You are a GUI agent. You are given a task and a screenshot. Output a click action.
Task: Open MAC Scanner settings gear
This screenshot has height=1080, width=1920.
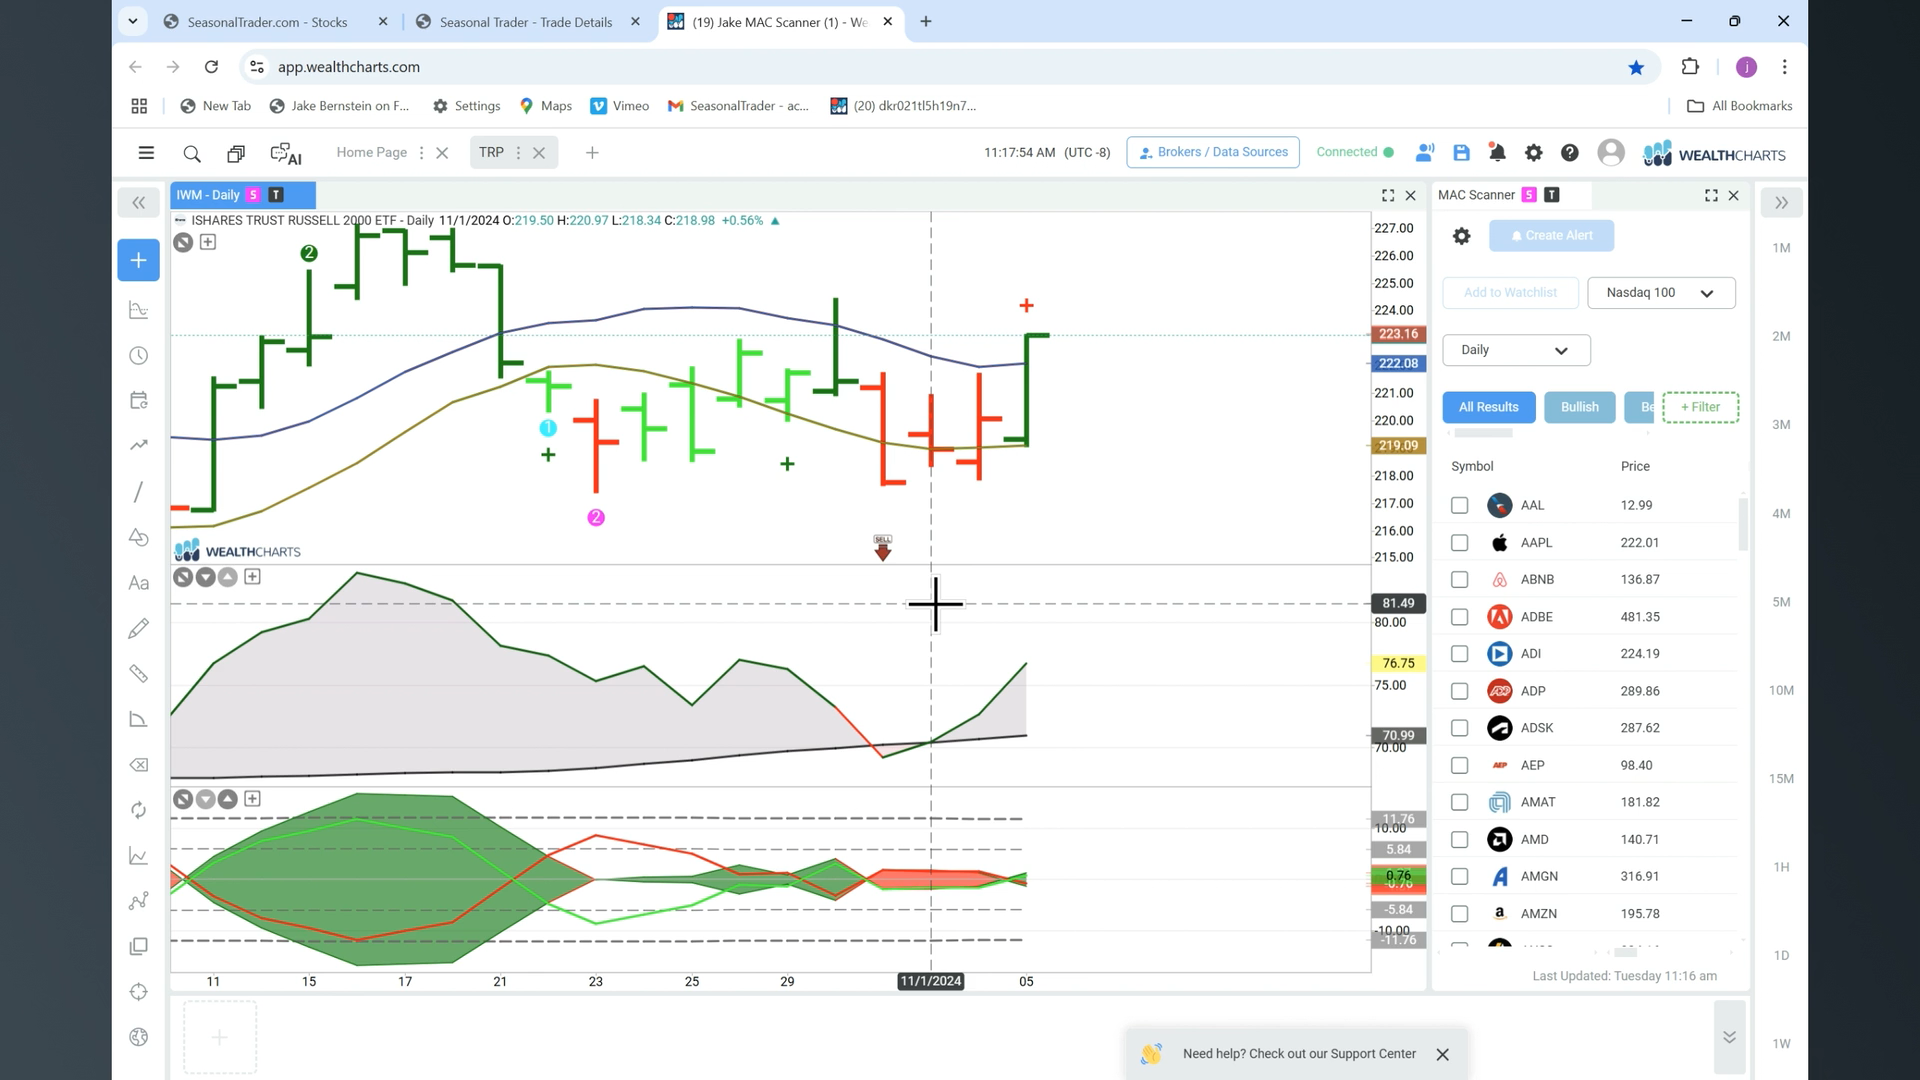1461,236
